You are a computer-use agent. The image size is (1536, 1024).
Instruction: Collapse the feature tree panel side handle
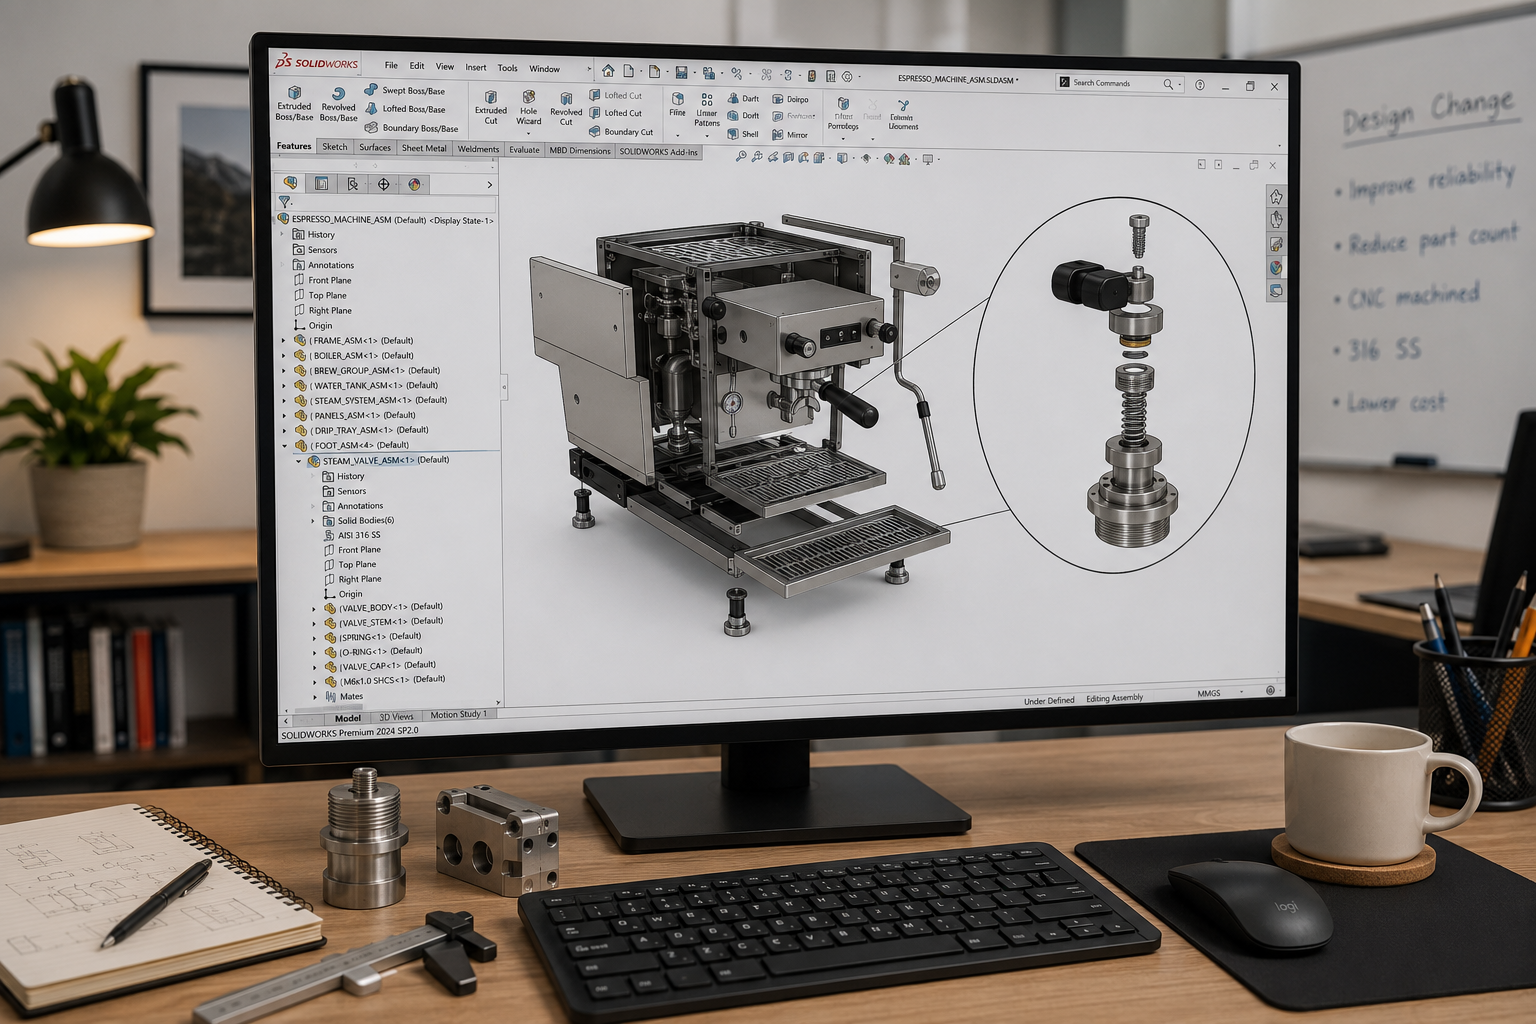(504, 386)
